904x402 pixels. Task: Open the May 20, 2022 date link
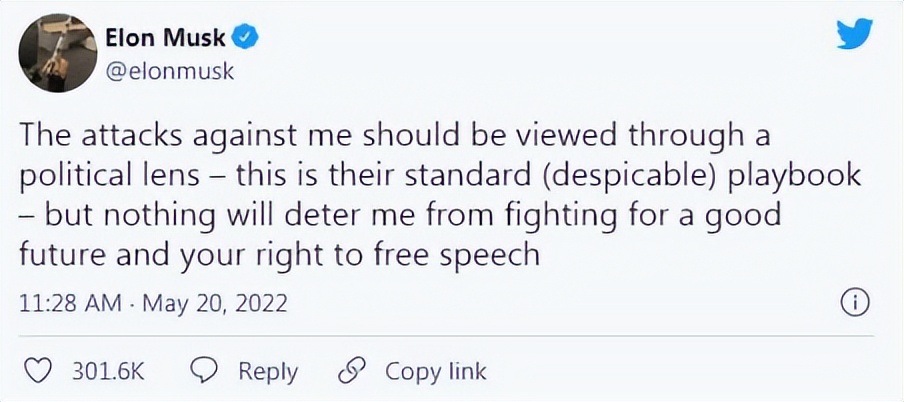click(x=216, y=304)
